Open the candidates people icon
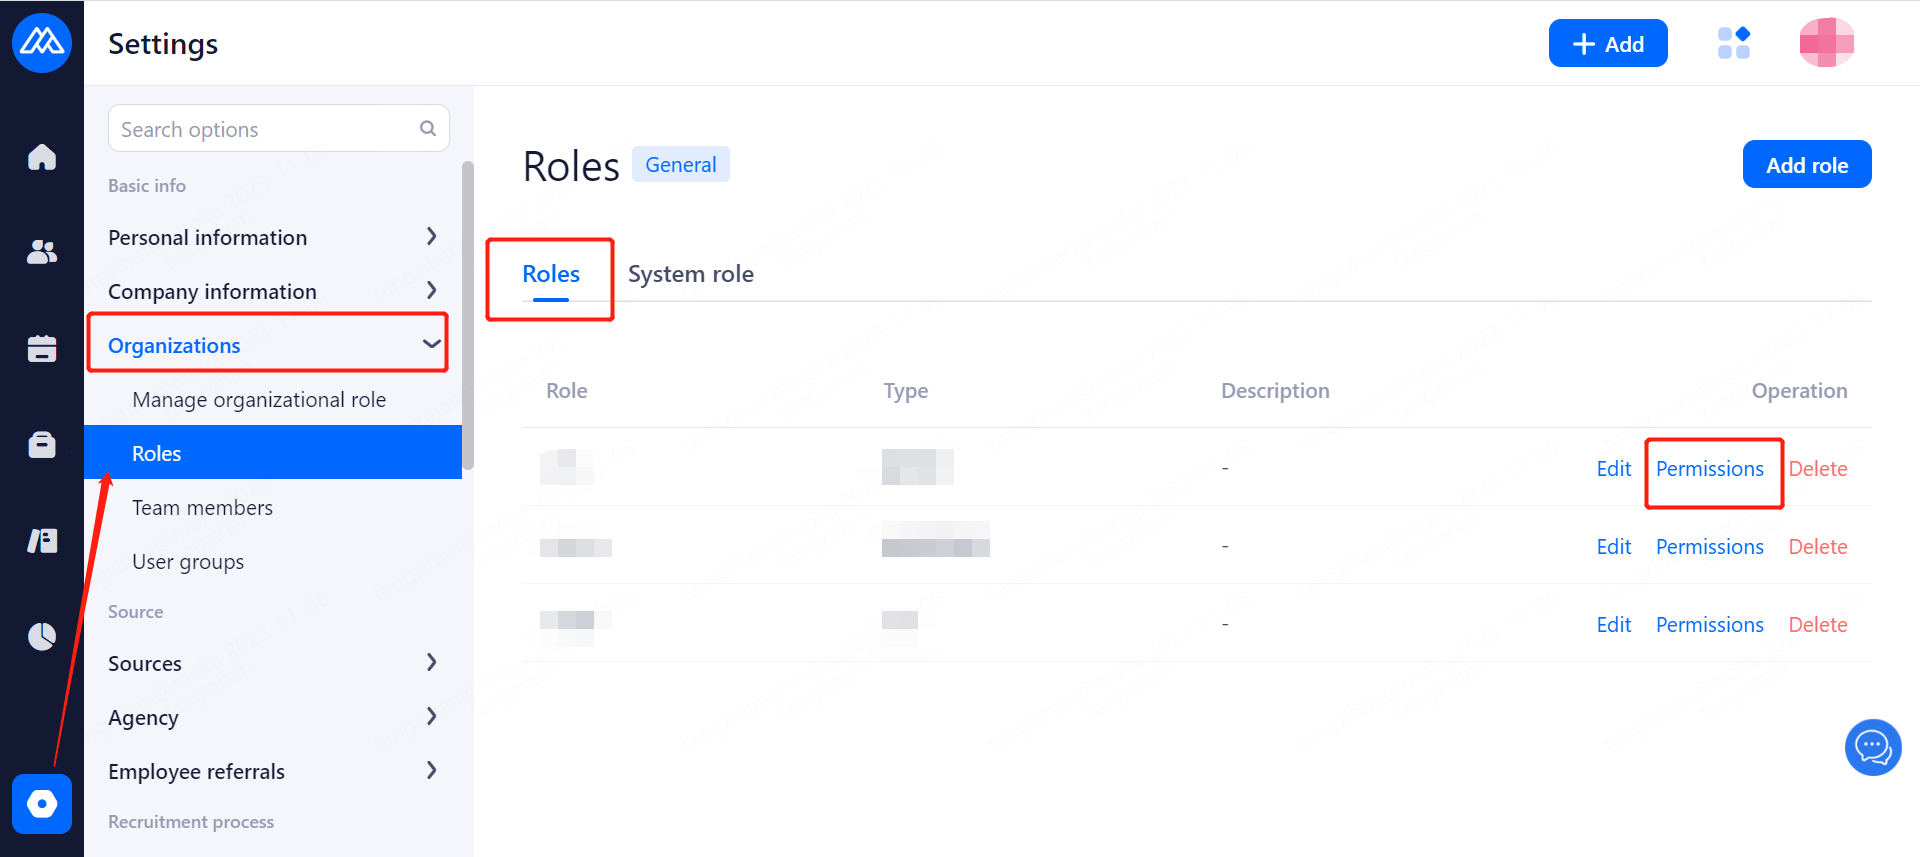 pos(42,252)
